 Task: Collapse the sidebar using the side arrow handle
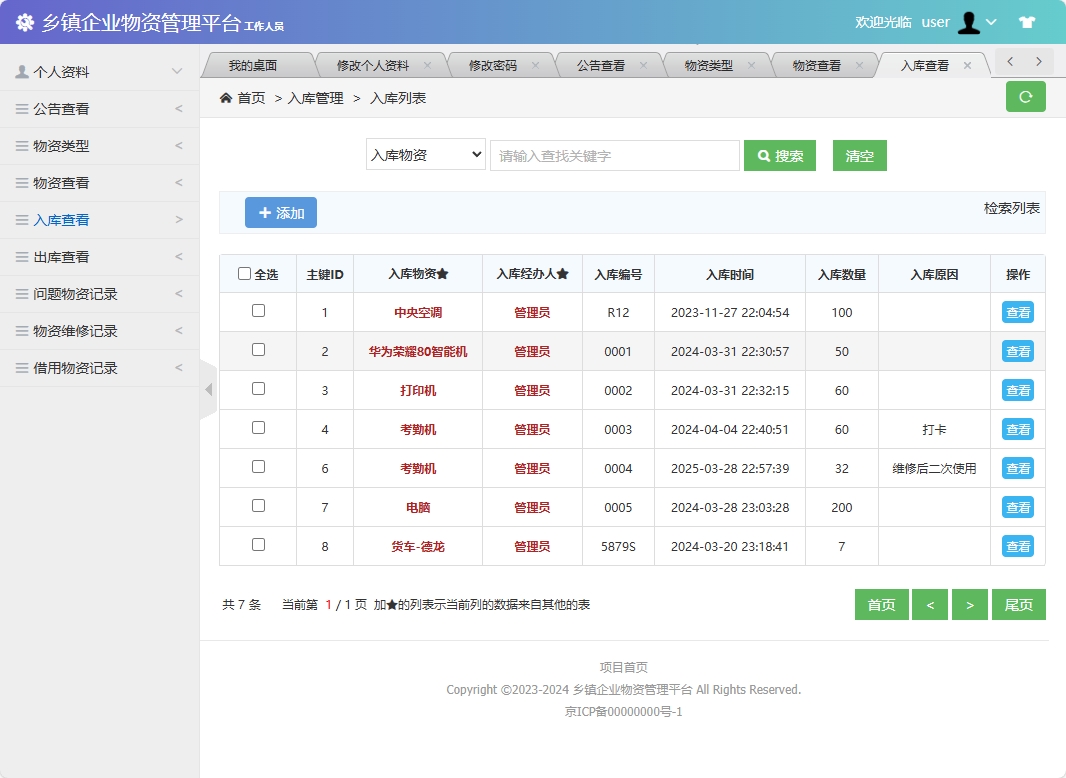coord(207,390)
